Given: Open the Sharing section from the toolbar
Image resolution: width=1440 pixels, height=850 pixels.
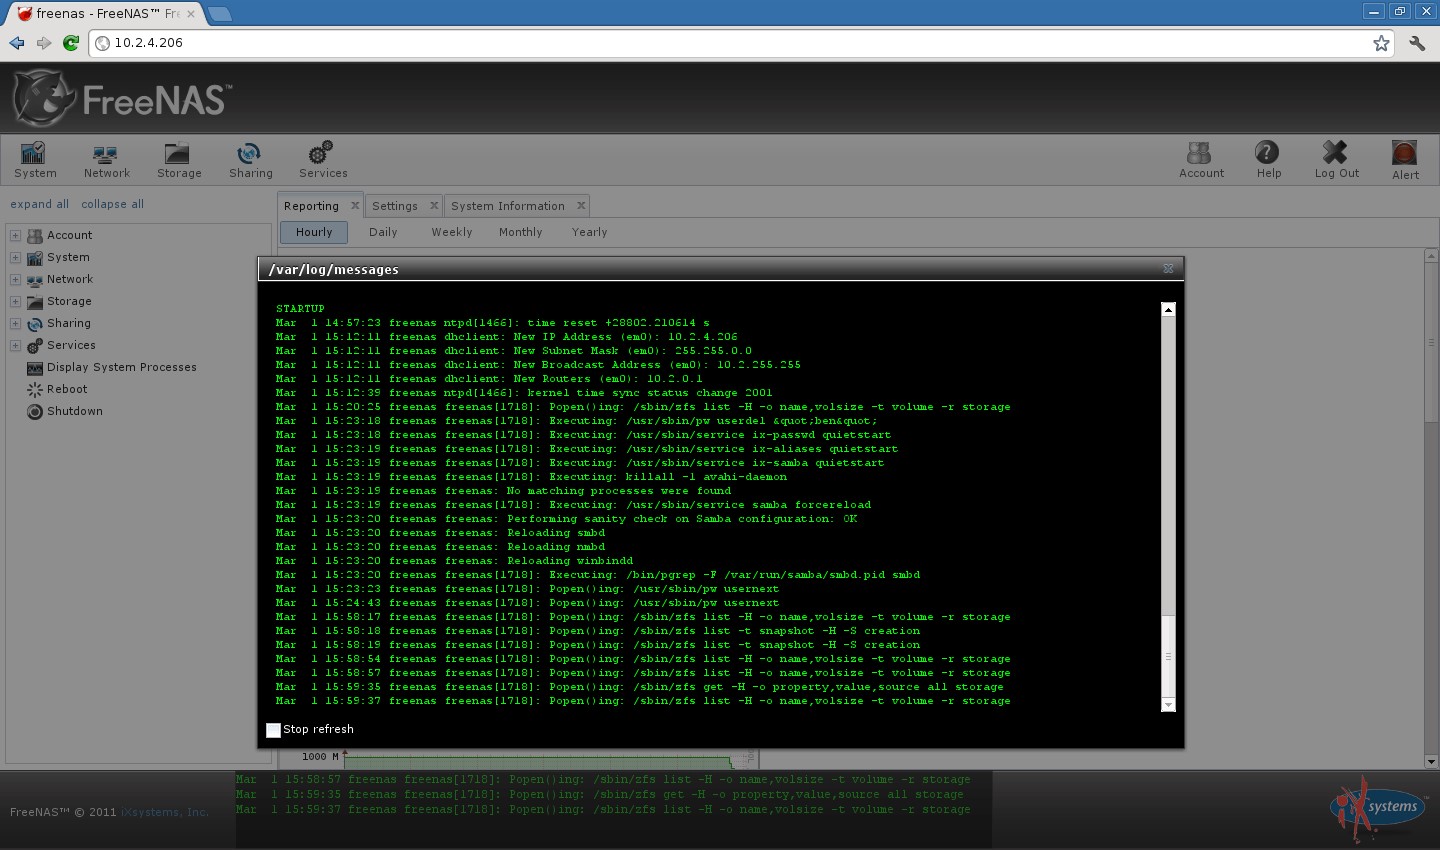Looking at the screenshot, I should pos(250,160).
